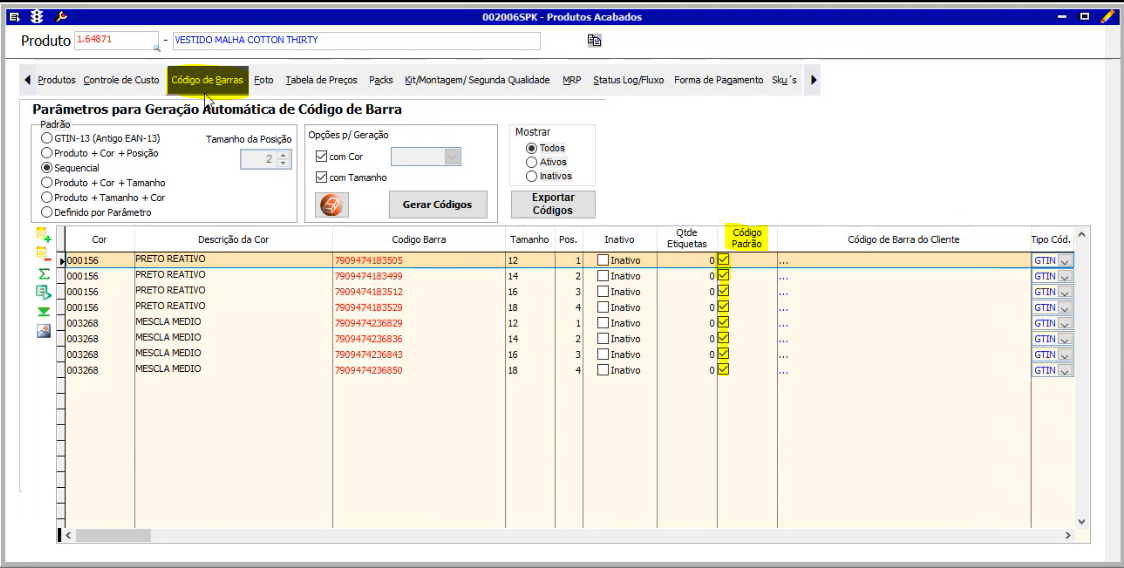The image size is (1124, 568).
Task: Open the Controle de Custo tab
Action: pyautogui.click(x=121, y=80)
